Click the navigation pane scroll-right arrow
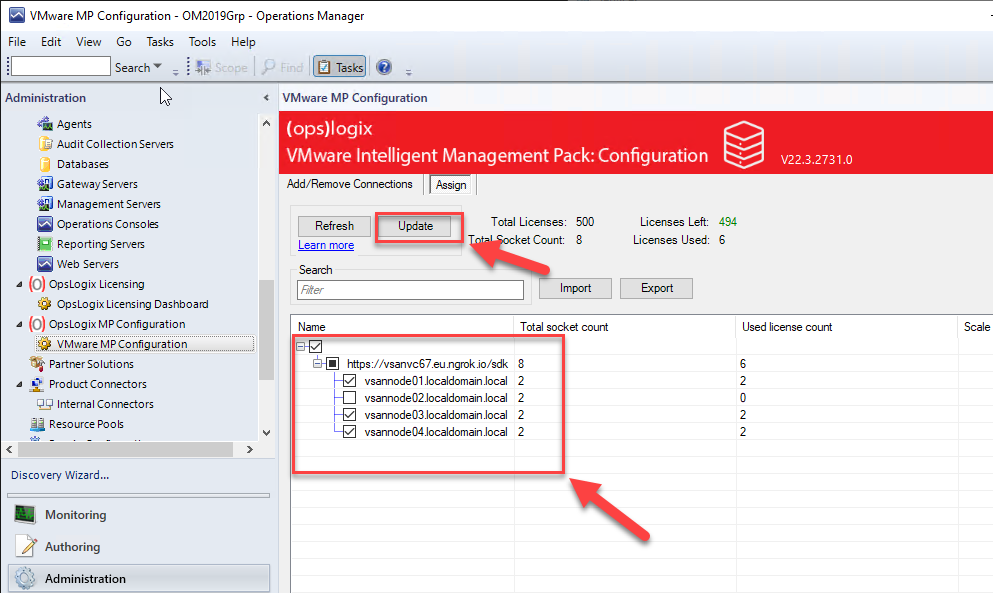993x593 pixels. 250,449
